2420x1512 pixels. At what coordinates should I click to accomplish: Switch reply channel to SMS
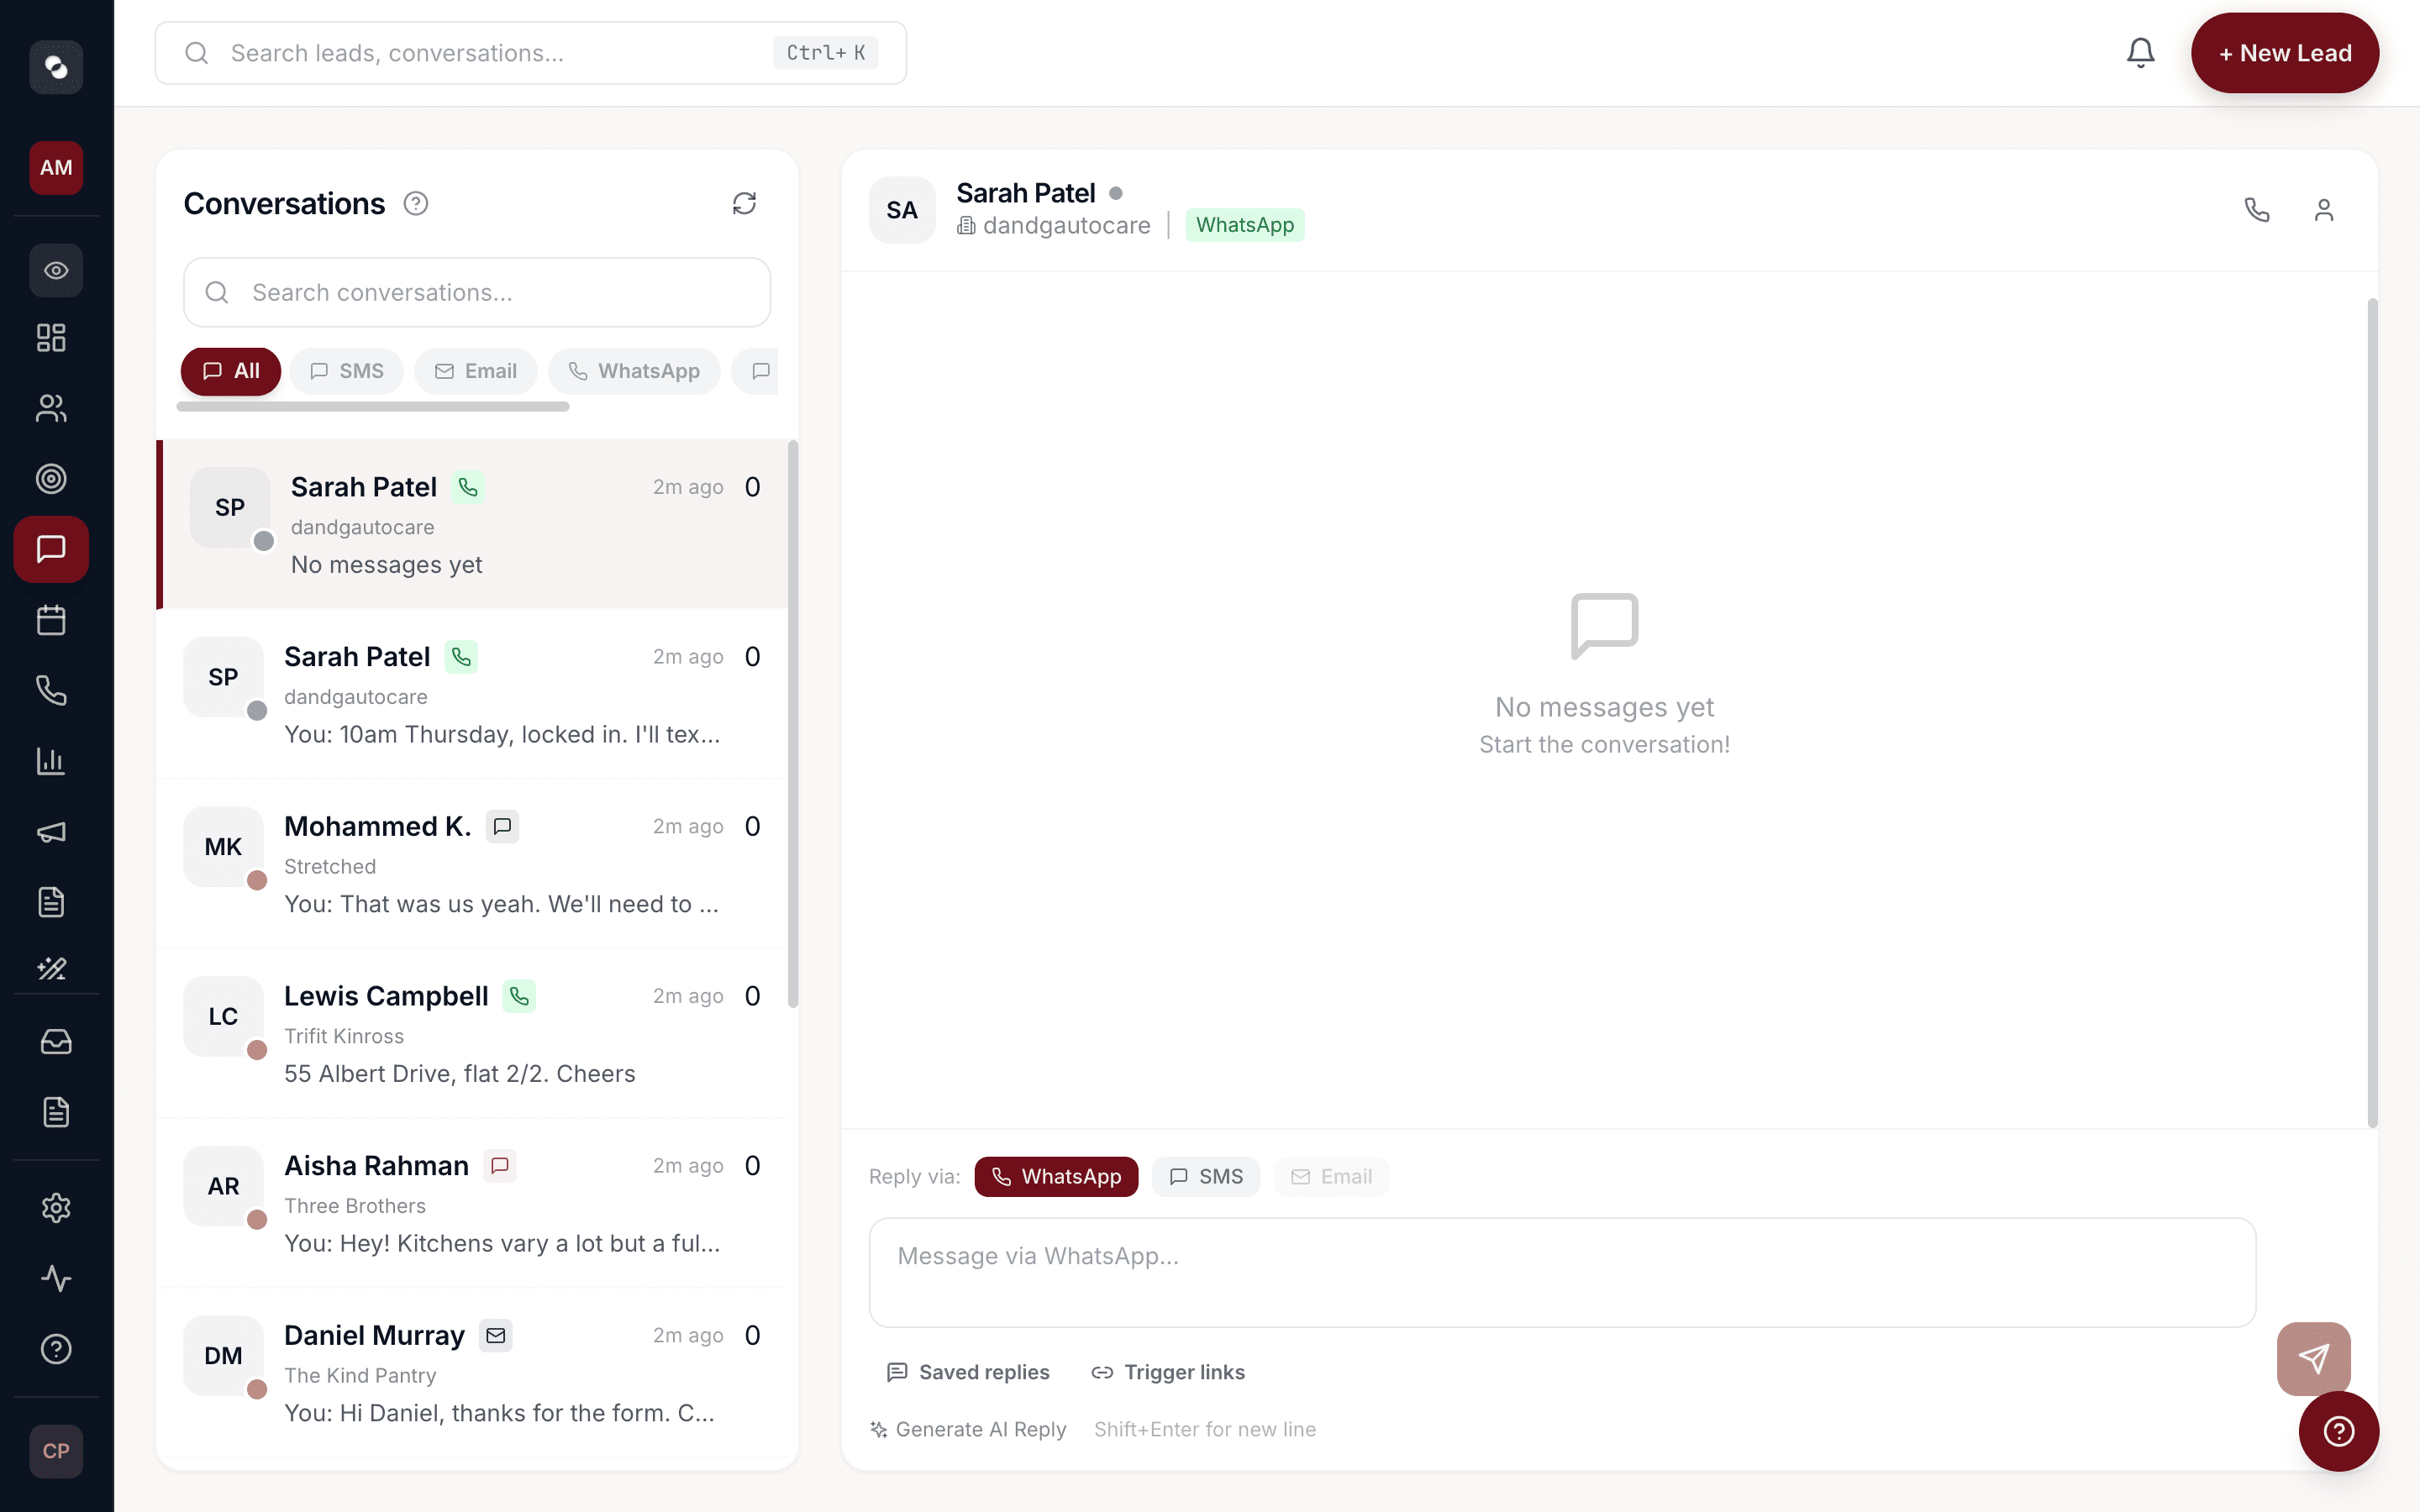[1206, 1177]
